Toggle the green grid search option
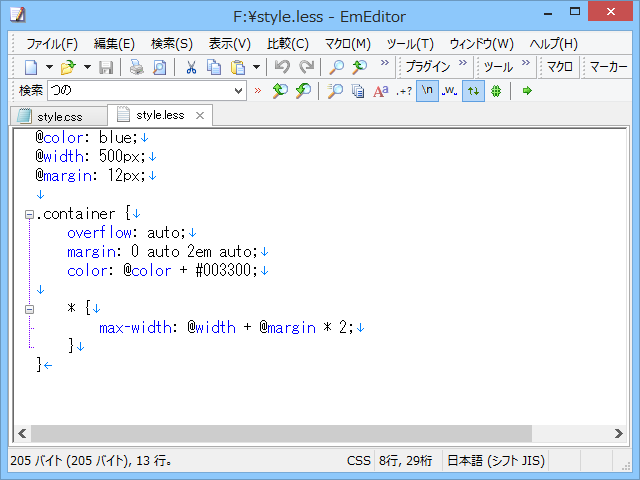 tap(496, 91)
